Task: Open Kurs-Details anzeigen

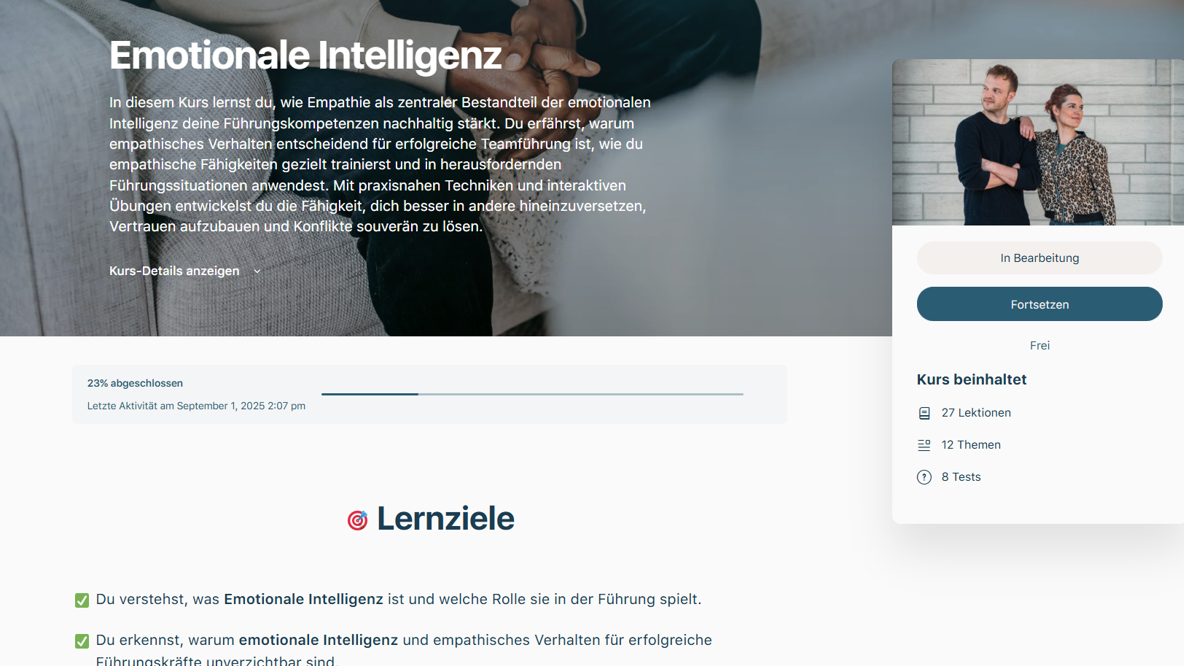Action: click(x=174, y=271)
